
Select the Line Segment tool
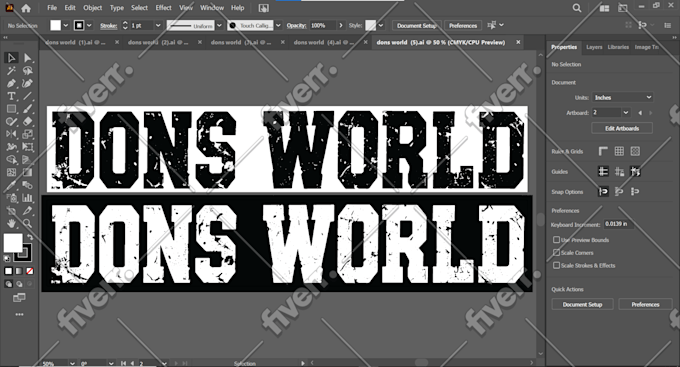(x=28, y=96)
